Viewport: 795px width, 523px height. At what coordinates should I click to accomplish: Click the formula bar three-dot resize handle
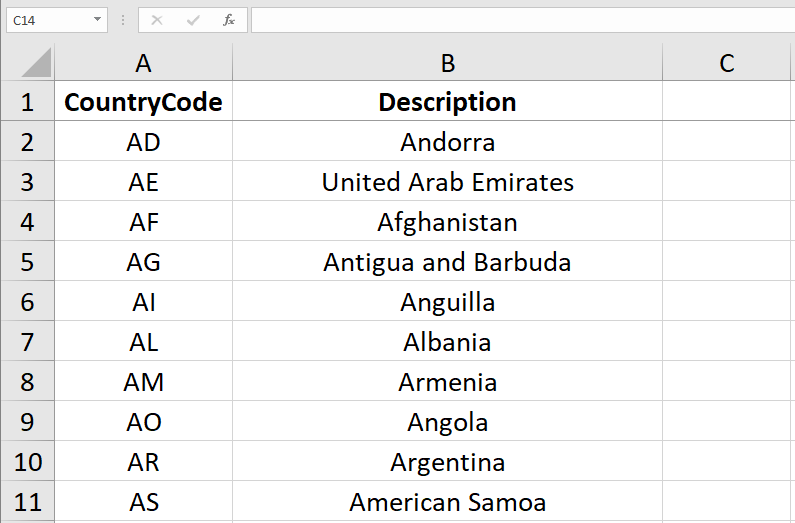pyautogui.click(x=123, y=20)
